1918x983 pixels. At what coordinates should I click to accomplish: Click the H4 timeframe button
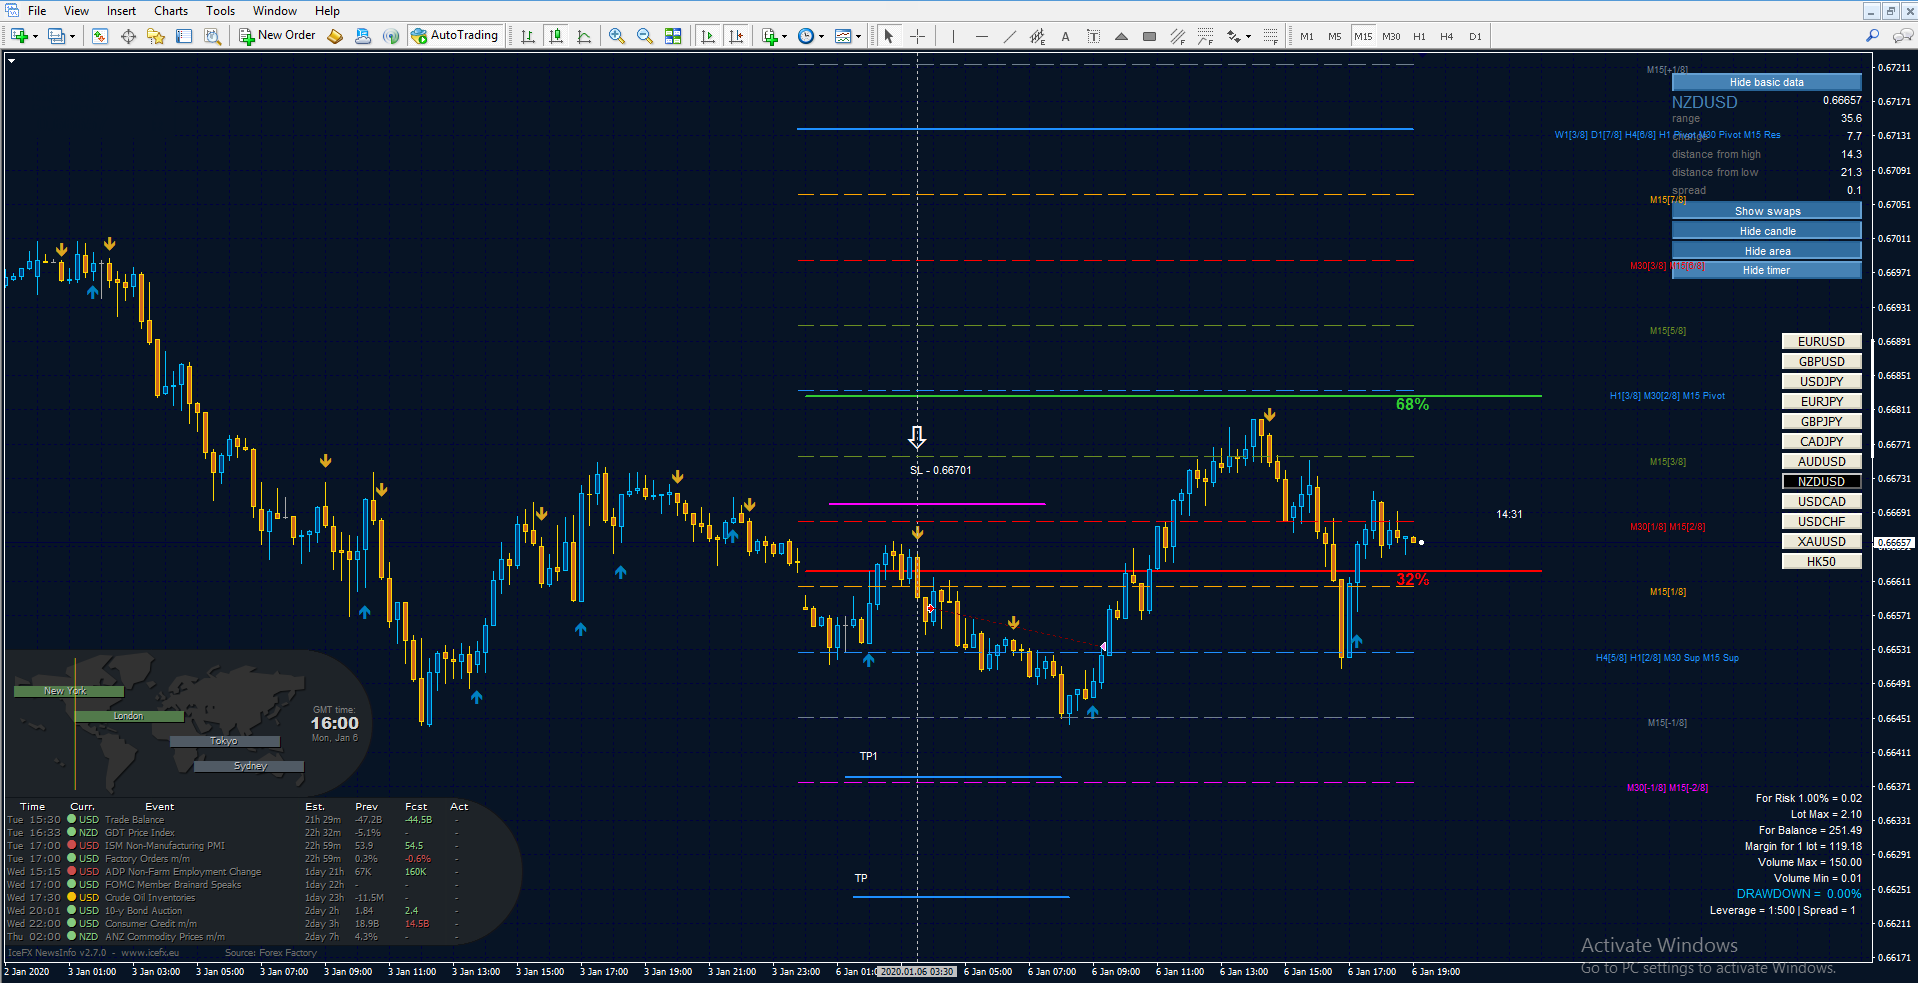pyautogui.click(x=1447, y=36)
